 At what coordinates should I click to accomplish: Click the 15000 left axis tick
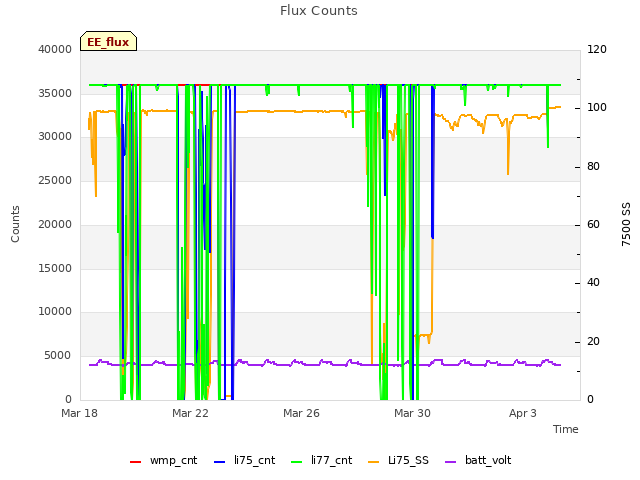pos(55,268)
